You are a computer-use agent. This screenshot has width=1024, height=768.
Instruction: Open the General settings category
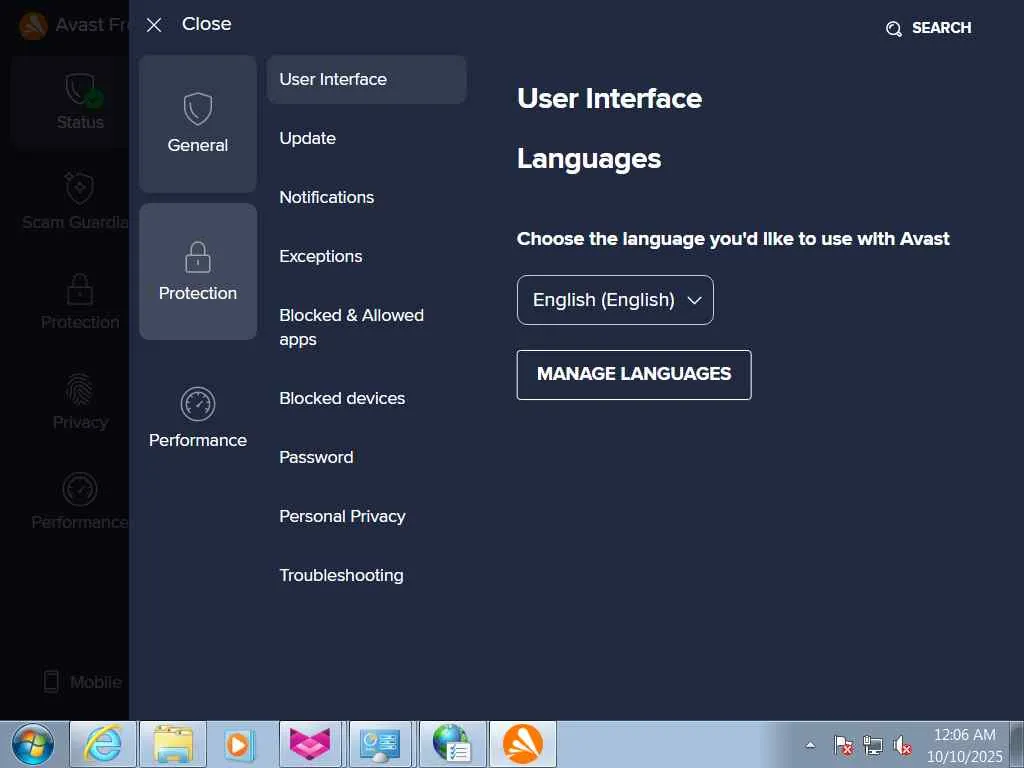pyautogui.click(x=198, y=124)
